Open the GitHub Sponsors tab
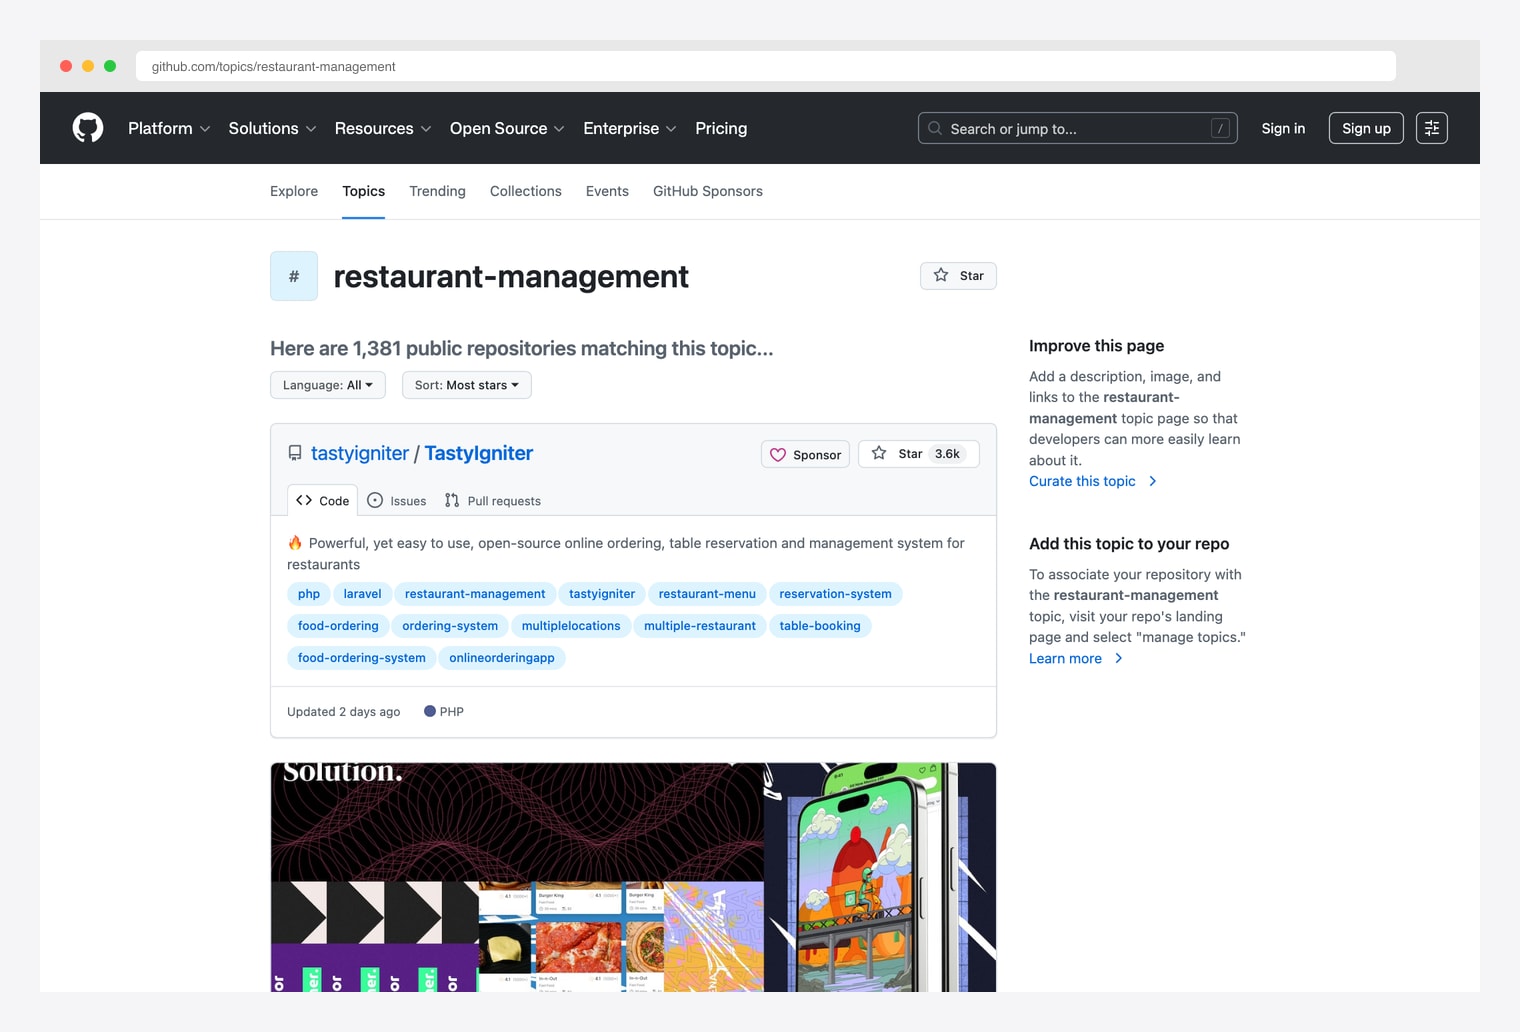This screenshot has height=1032, width=1520. point(708,191)
